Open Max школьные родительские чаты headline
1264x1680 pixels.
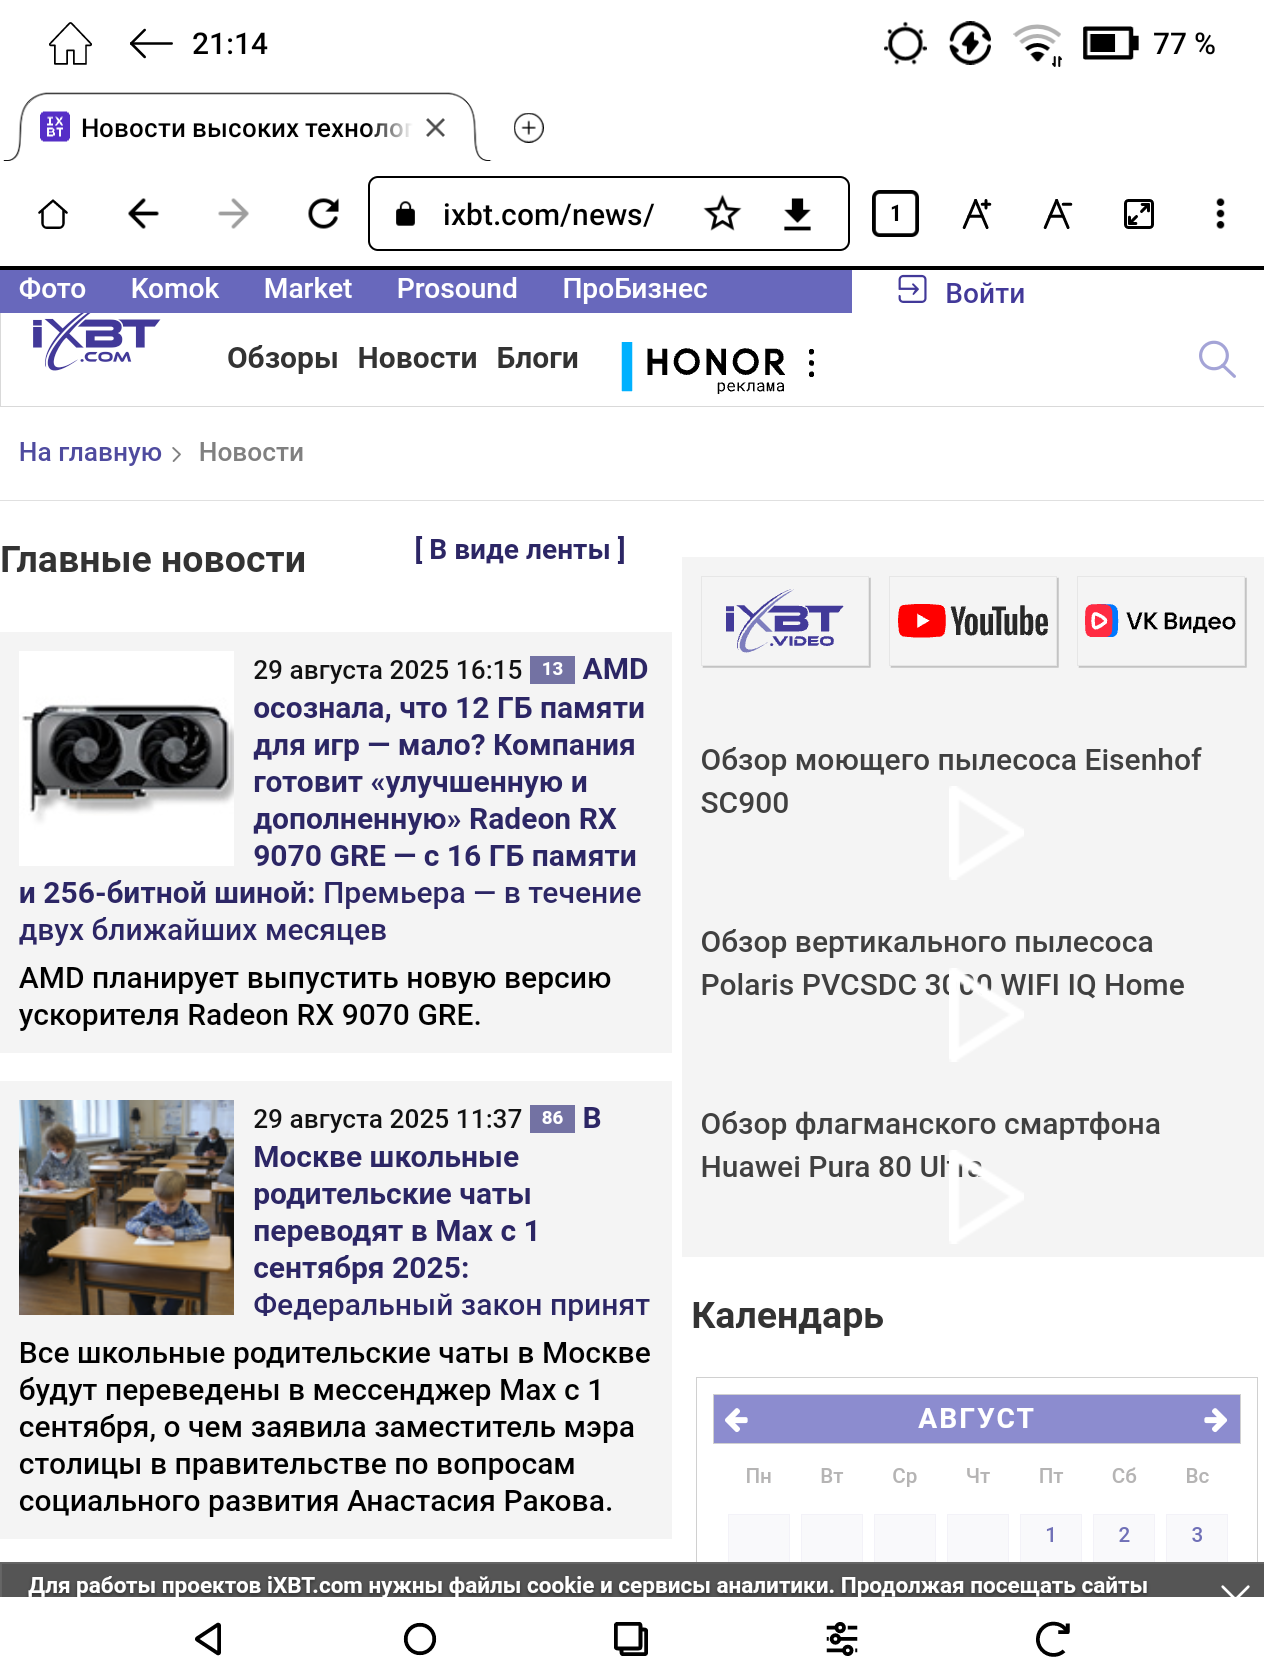pyautogui.click(x=450, y=1212)
